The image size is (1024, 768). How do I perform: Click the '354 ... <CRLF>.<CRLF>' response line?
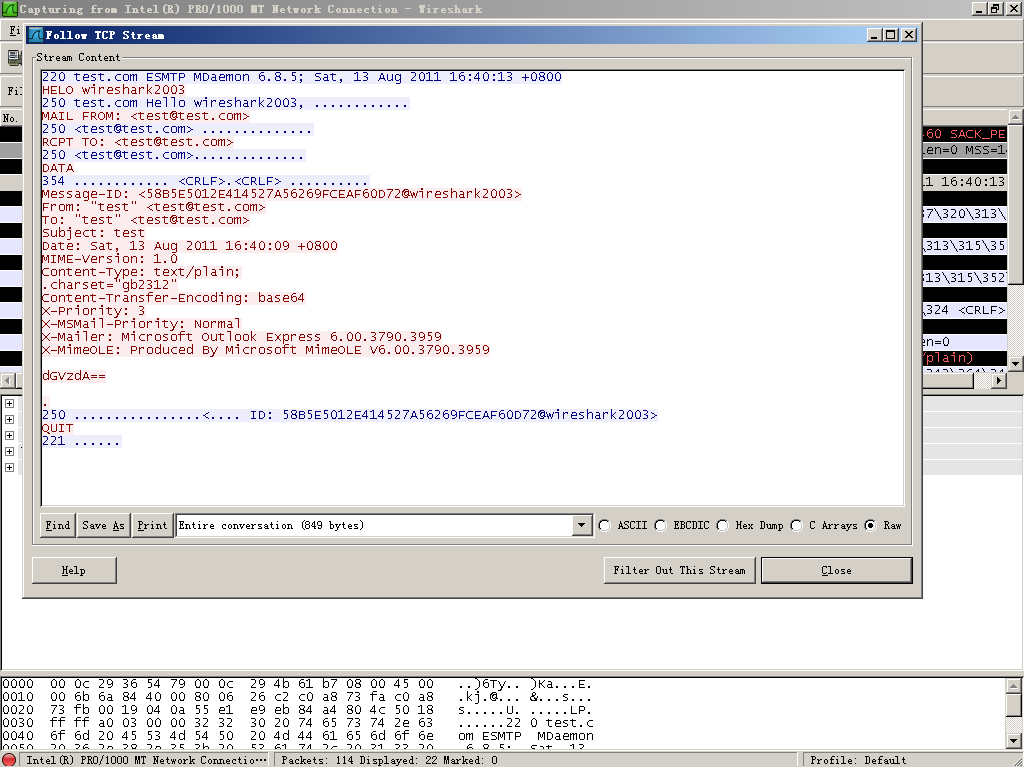click(x=205, y=182)
